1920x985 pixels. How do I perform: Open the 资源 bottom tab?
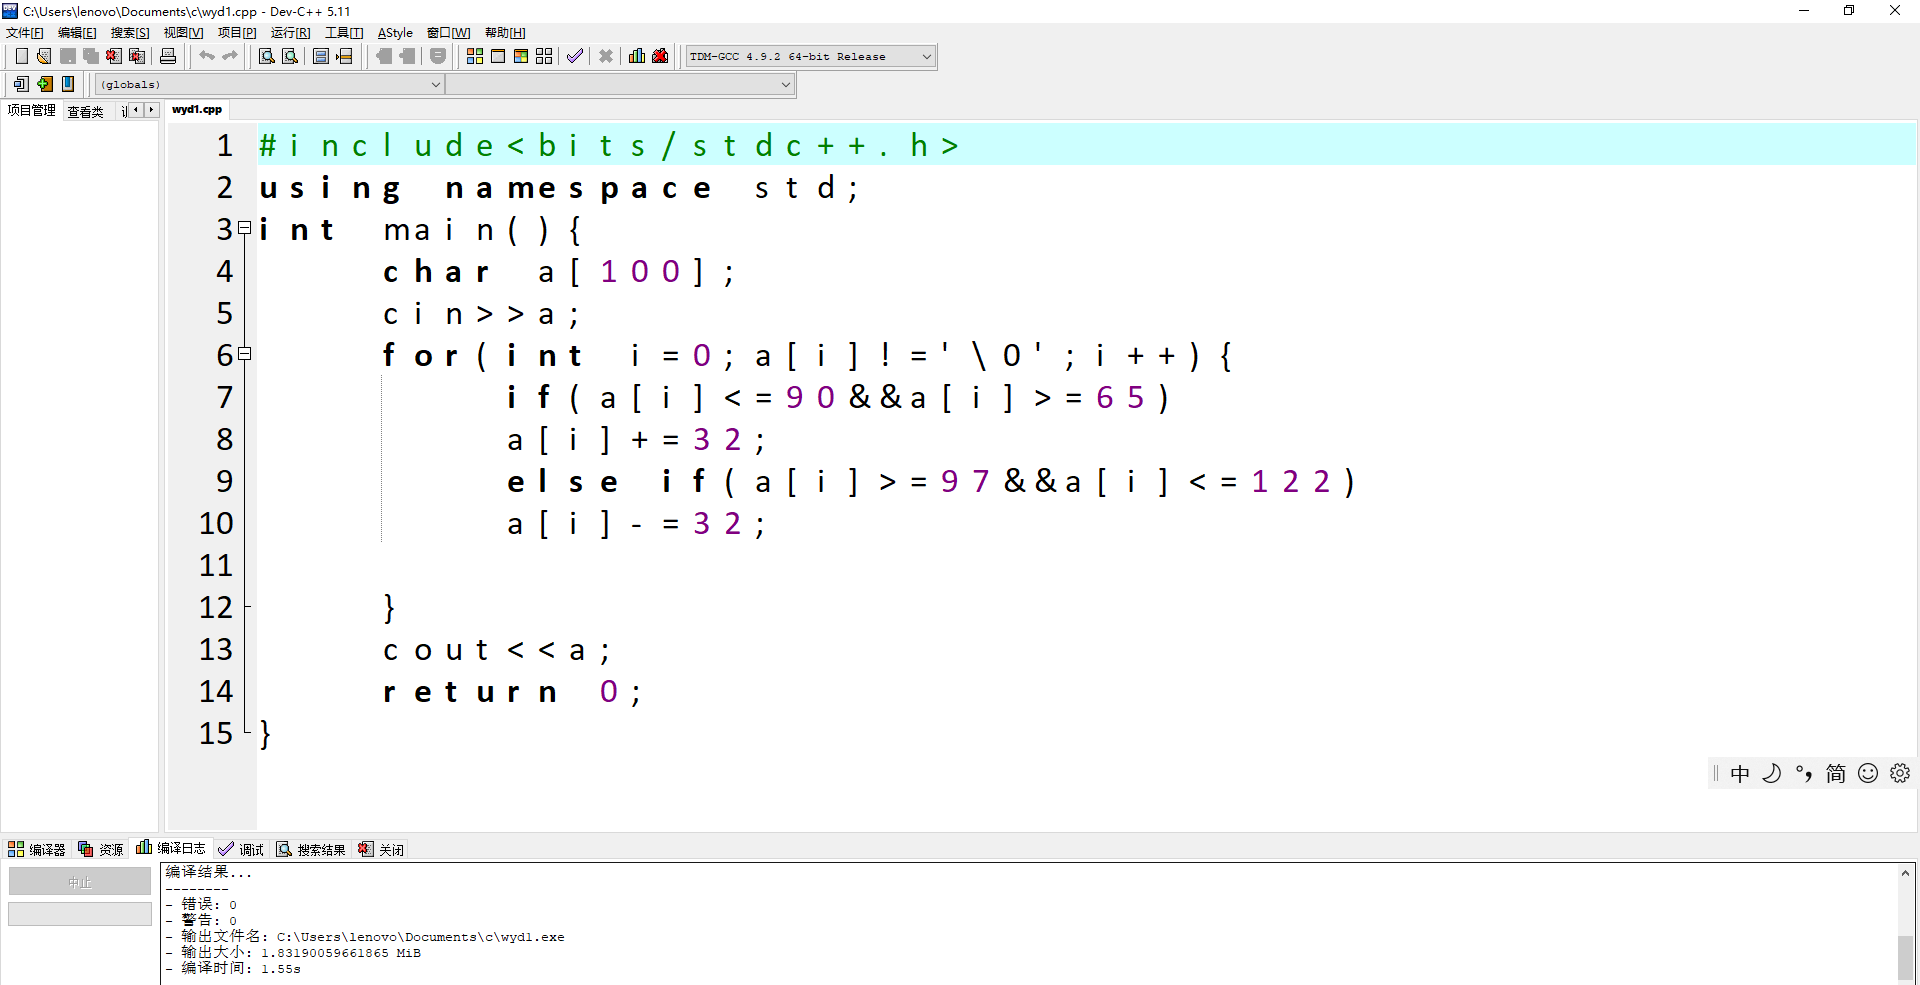point(101,849)
